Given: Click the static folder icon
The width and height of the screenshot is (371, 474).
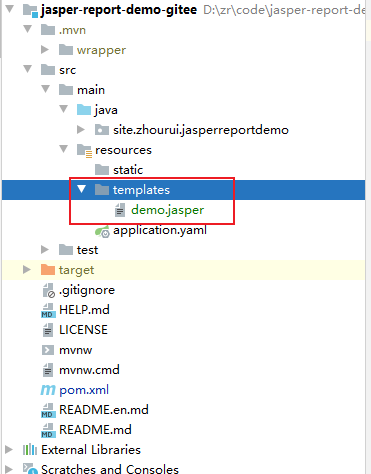Looking at the screenshot, I should click(x=102, y=170).
